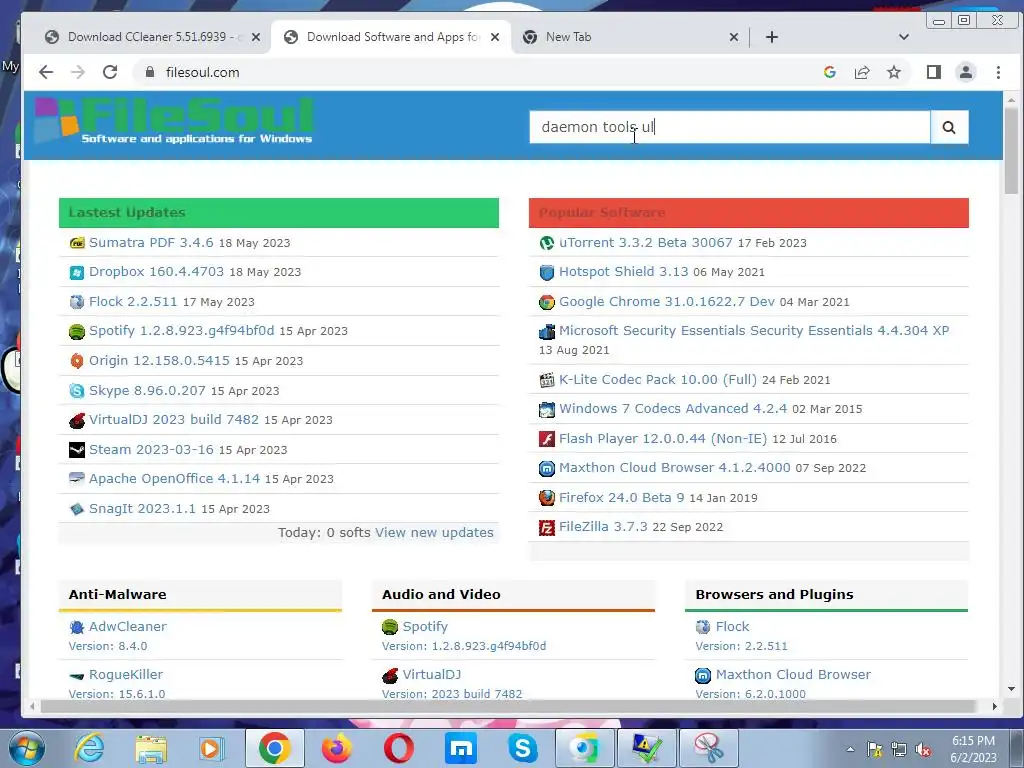
Task: Click the uTorrent icon in Popular Software
Action: click(547, 243)
